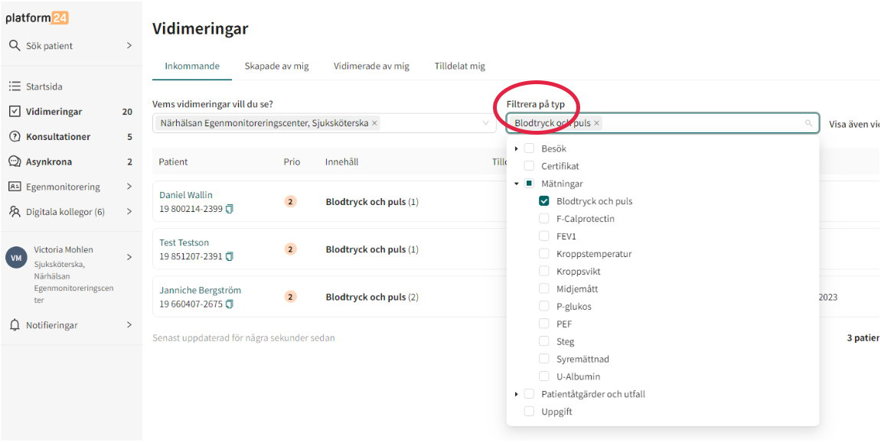The height and width of the screenshot is (443, 880).
Task: Click the search icon in the type filter
Action: 808,124
